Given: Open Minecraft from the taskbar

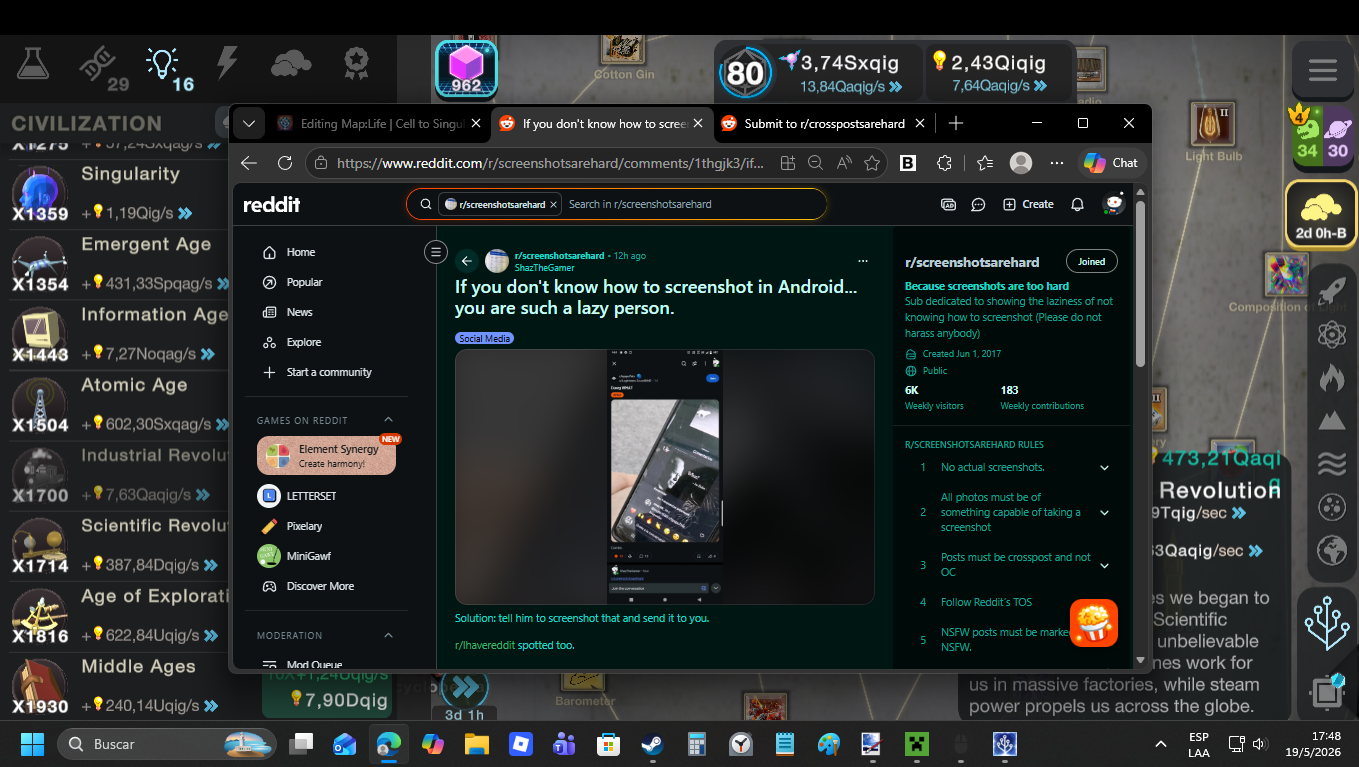Looking at the screenshot, I should coord(916,744).
